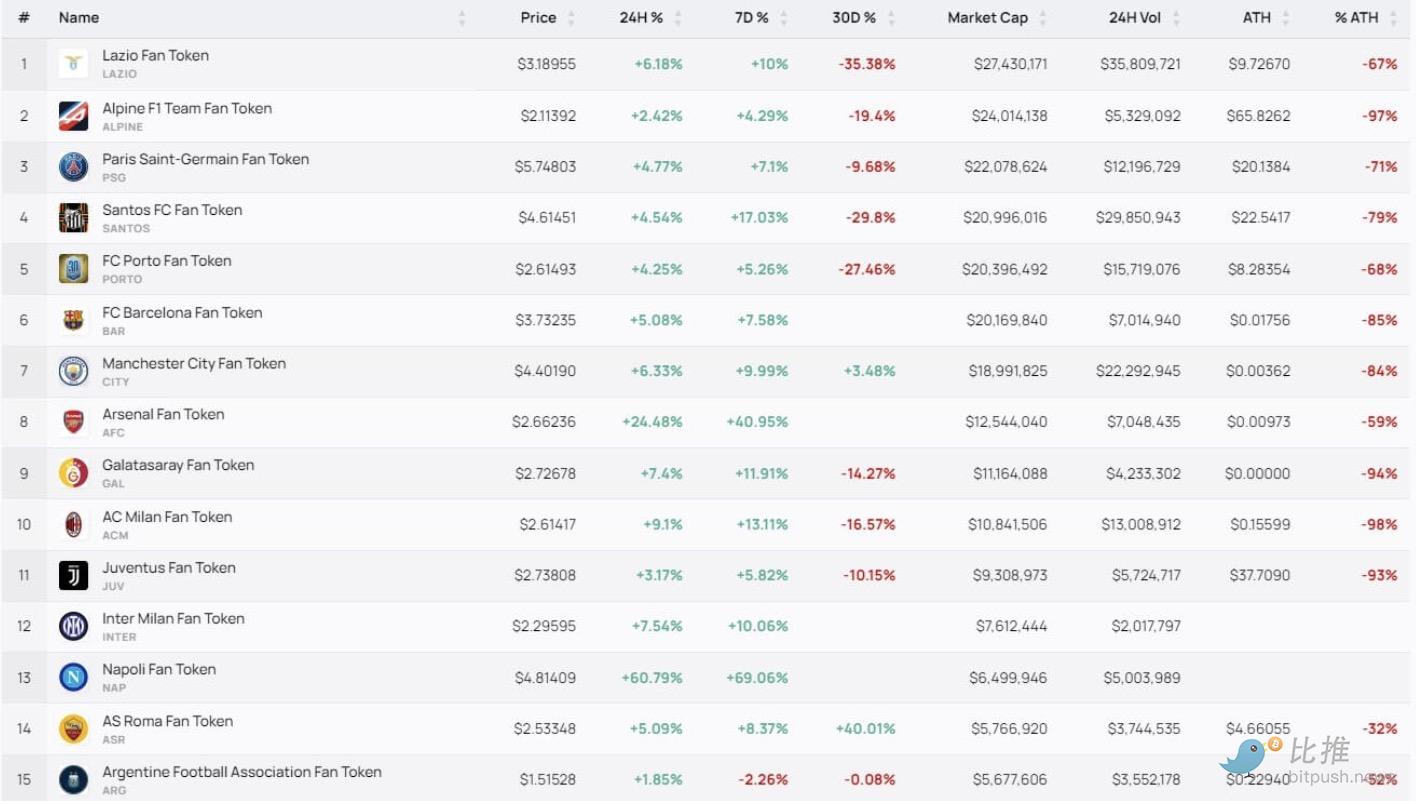
Task: Click the Market Cap header label
Action: click(988, 18)
